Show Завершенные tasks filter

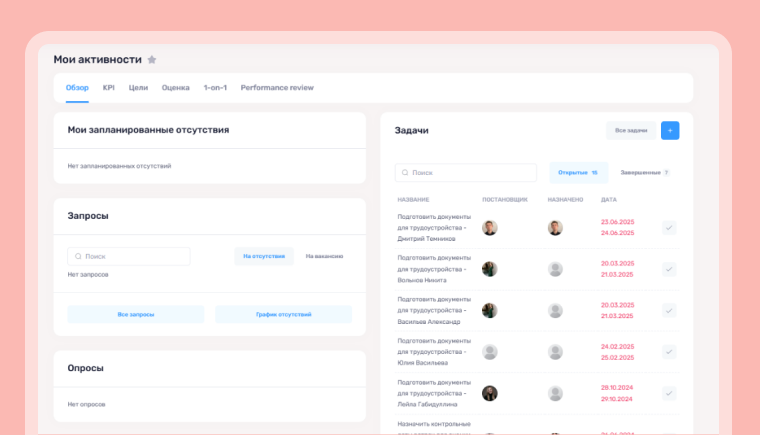point(643,173)
